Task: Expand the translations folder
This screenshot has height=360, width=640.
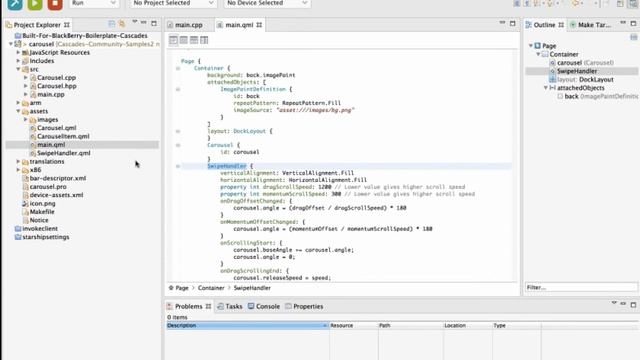Action: 18,161
